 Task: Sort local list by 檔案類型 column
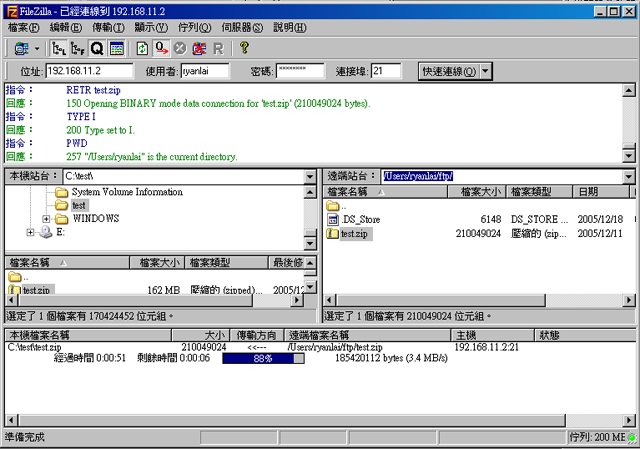coord(227,262)
